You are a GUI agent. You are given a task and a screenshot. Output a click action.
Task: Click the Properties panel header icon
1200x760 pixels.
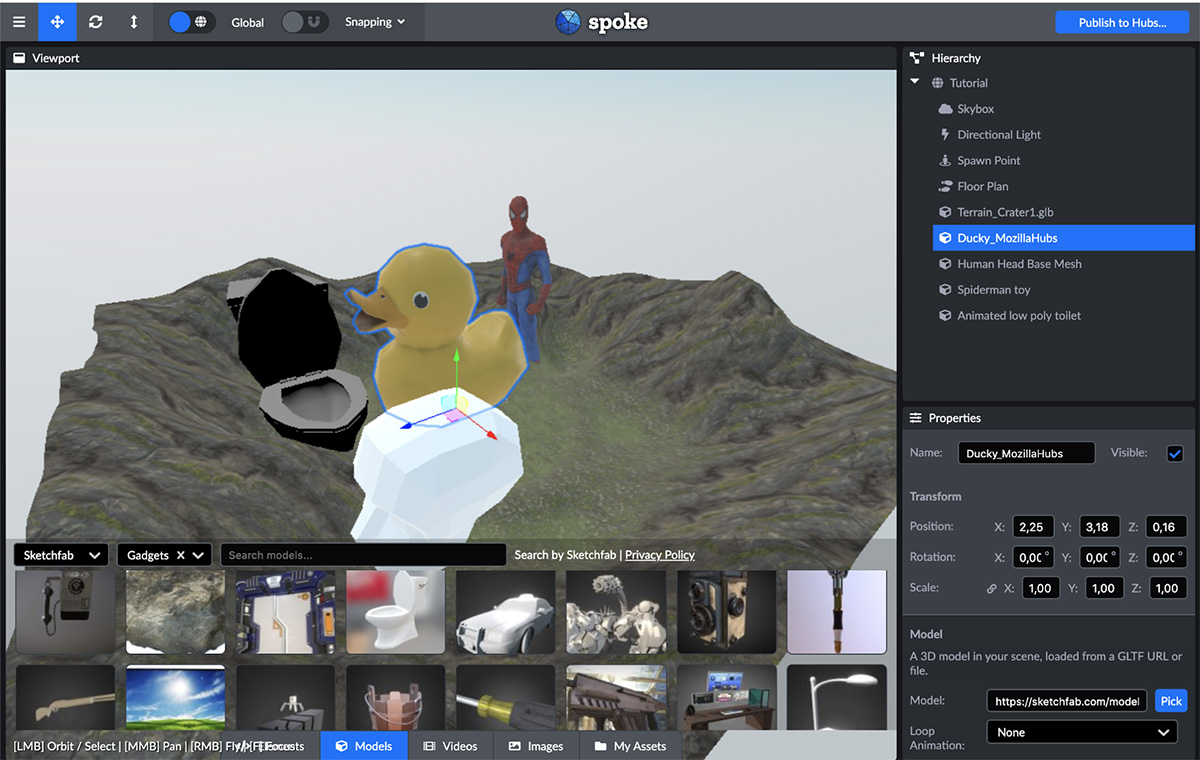click(915, 418)
